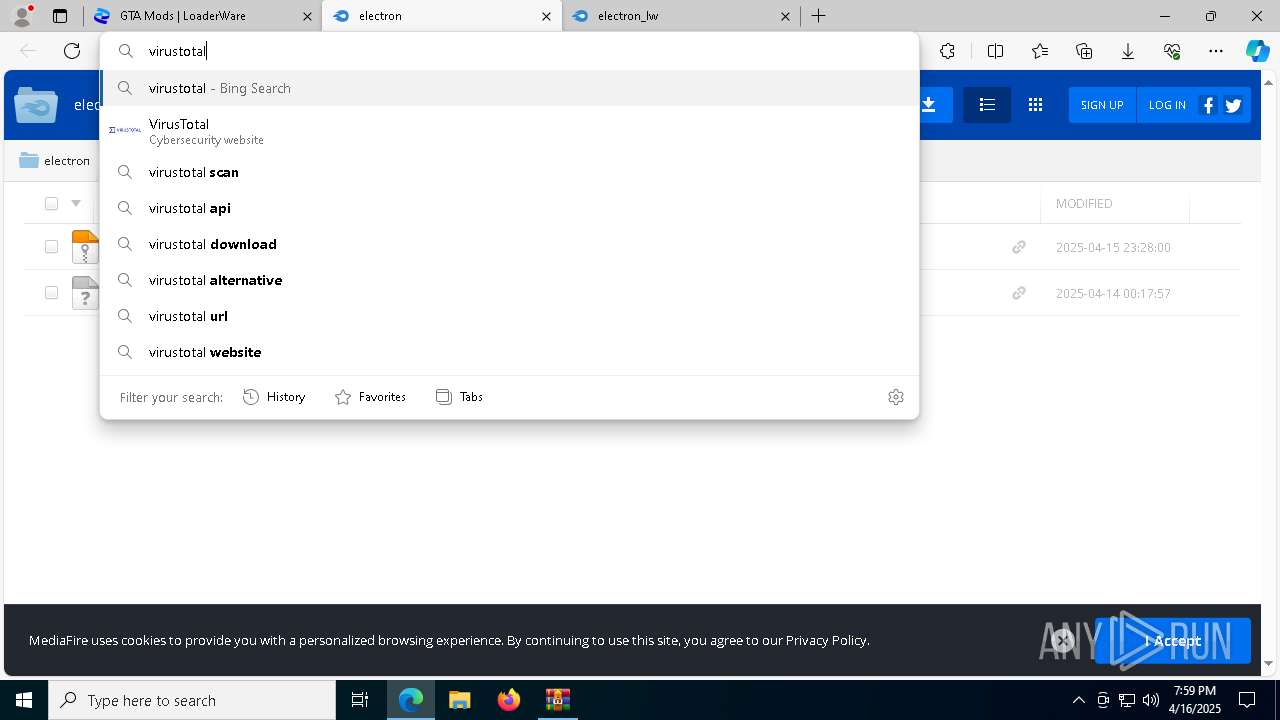
Task: Choose 'virustotal alternative' suggestion
Action: pos(510,280)
